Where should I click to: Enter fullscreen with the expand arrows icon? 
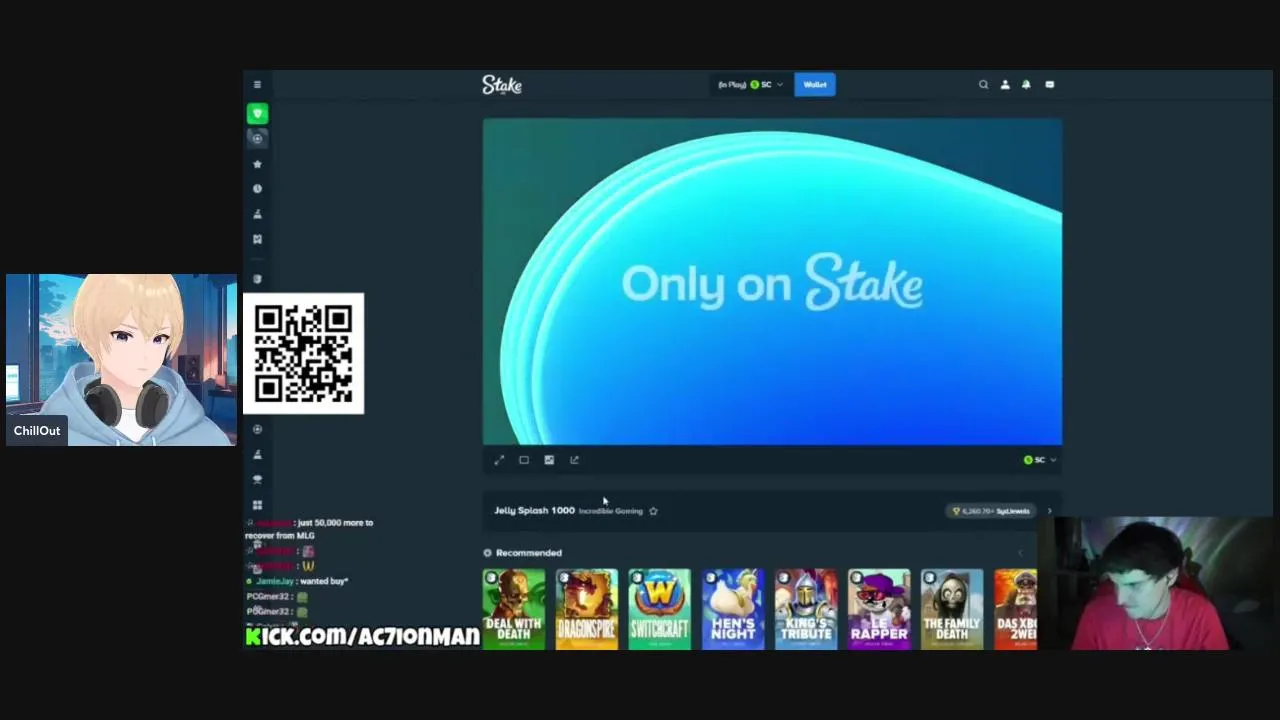pos(499,460)
